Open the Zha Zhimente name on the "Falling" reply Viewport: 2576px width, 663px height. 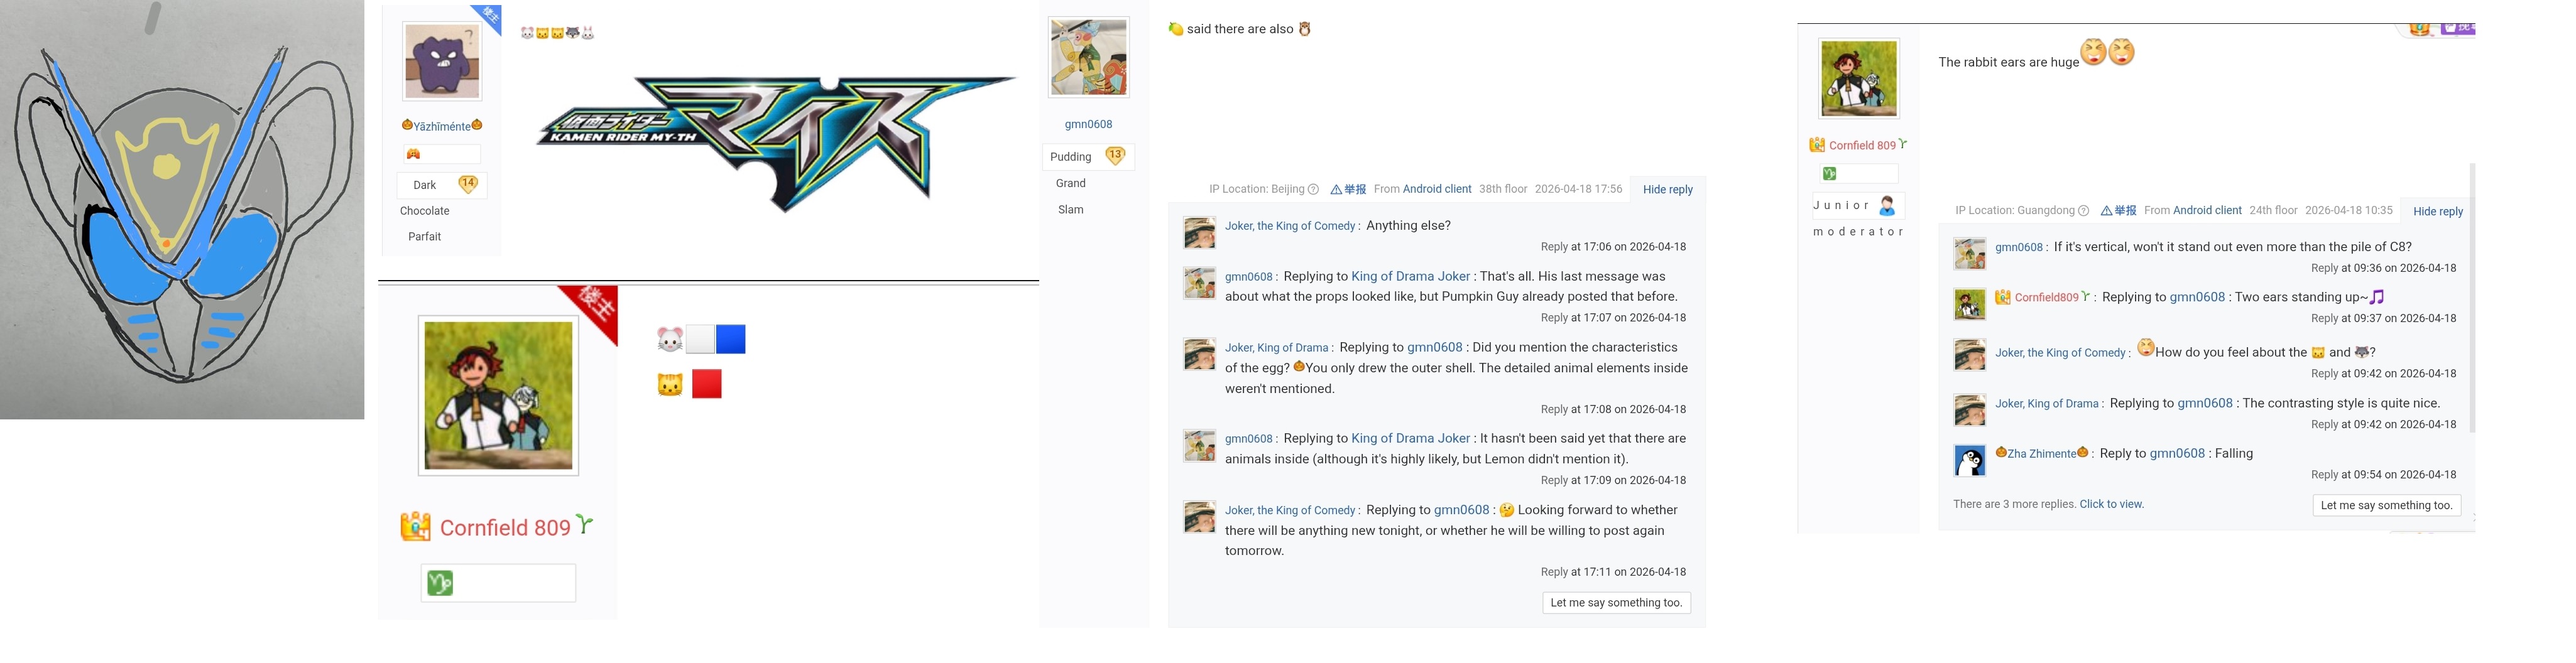2042,453
